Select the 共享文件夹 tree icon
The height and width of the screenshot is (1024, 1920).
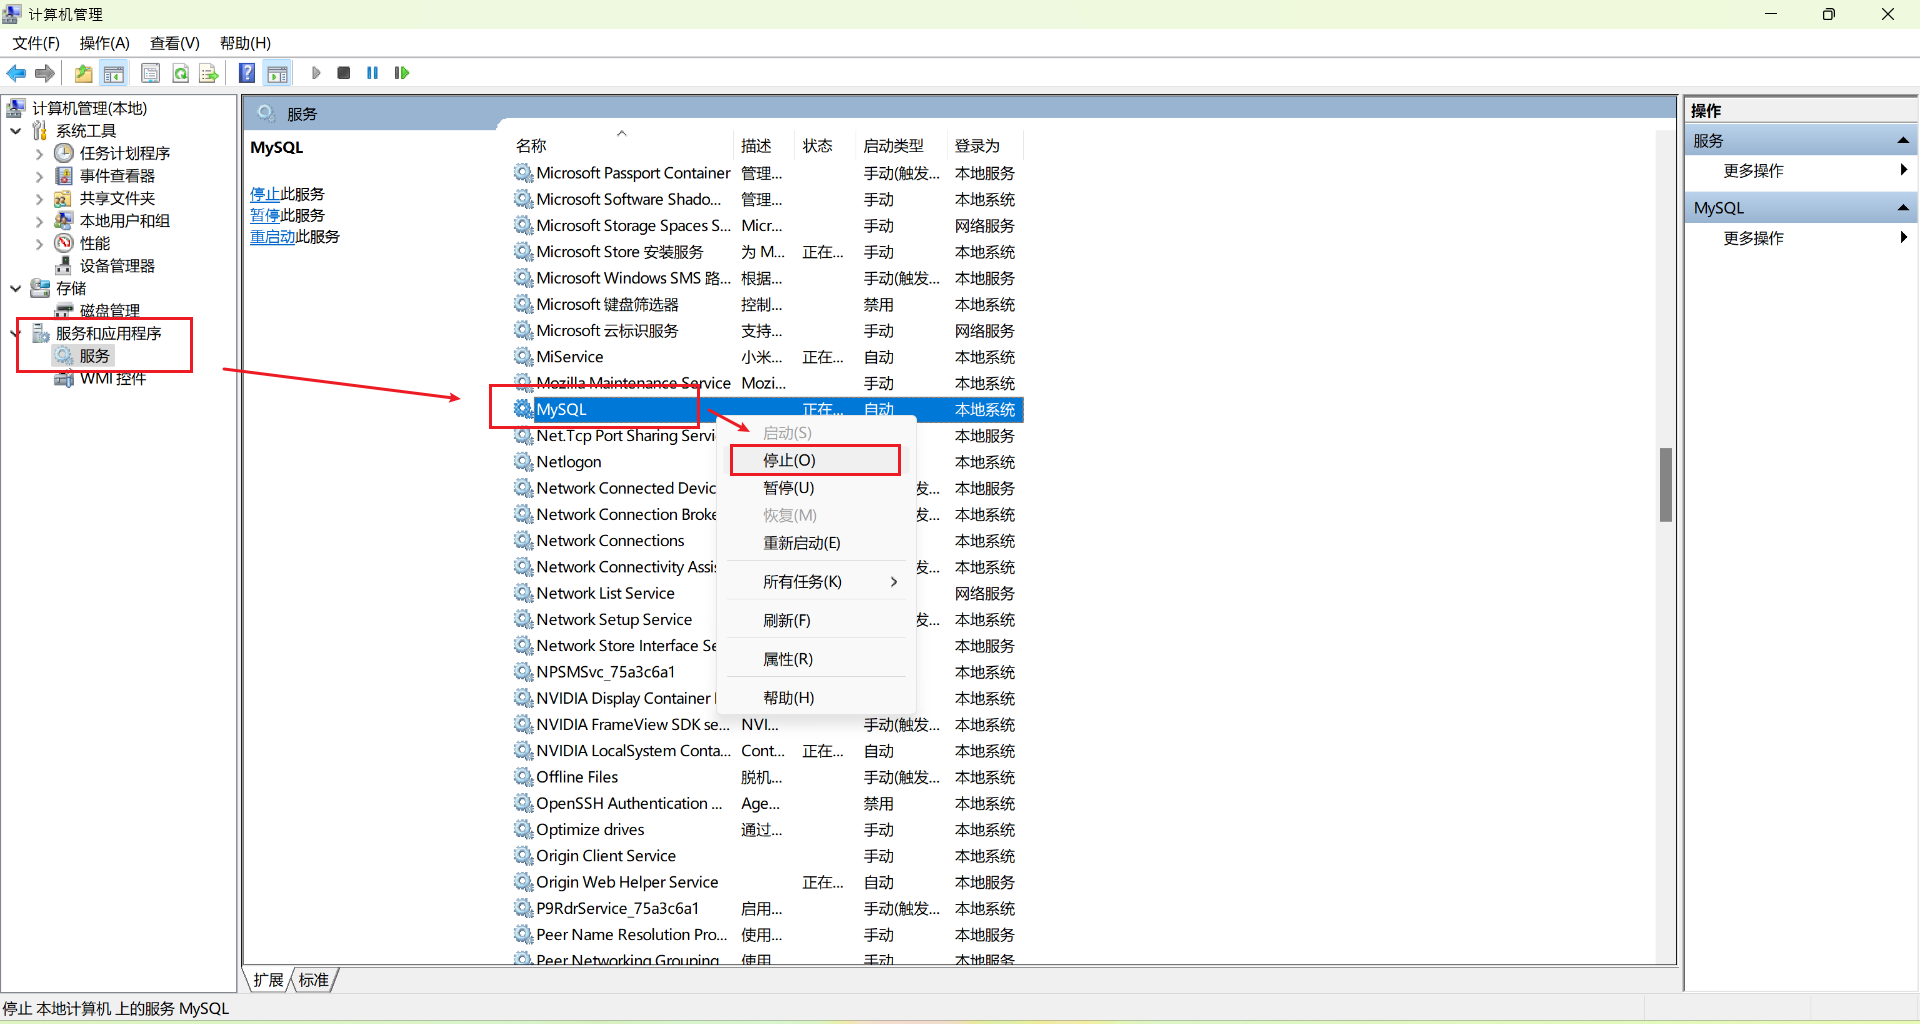[x=64, y=198]
